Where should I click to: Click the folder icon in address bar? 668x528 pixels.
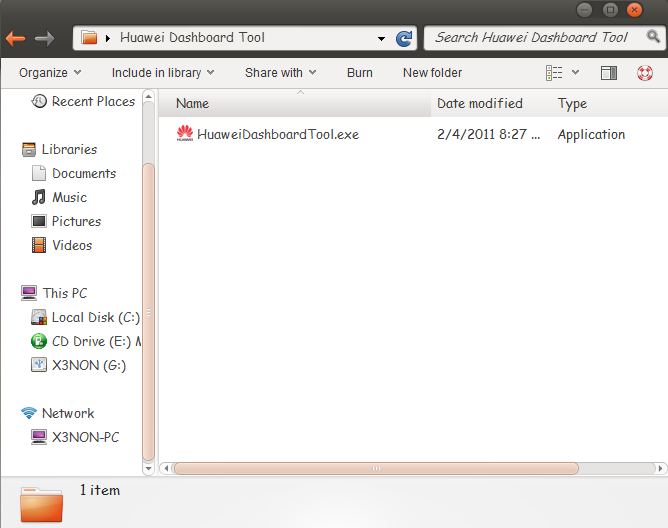[x=89, y=38]
